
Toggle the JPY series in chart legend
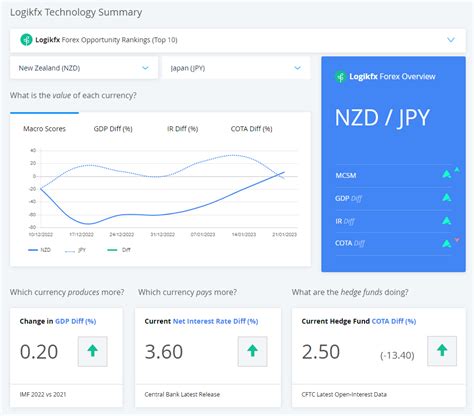point(75,250)
